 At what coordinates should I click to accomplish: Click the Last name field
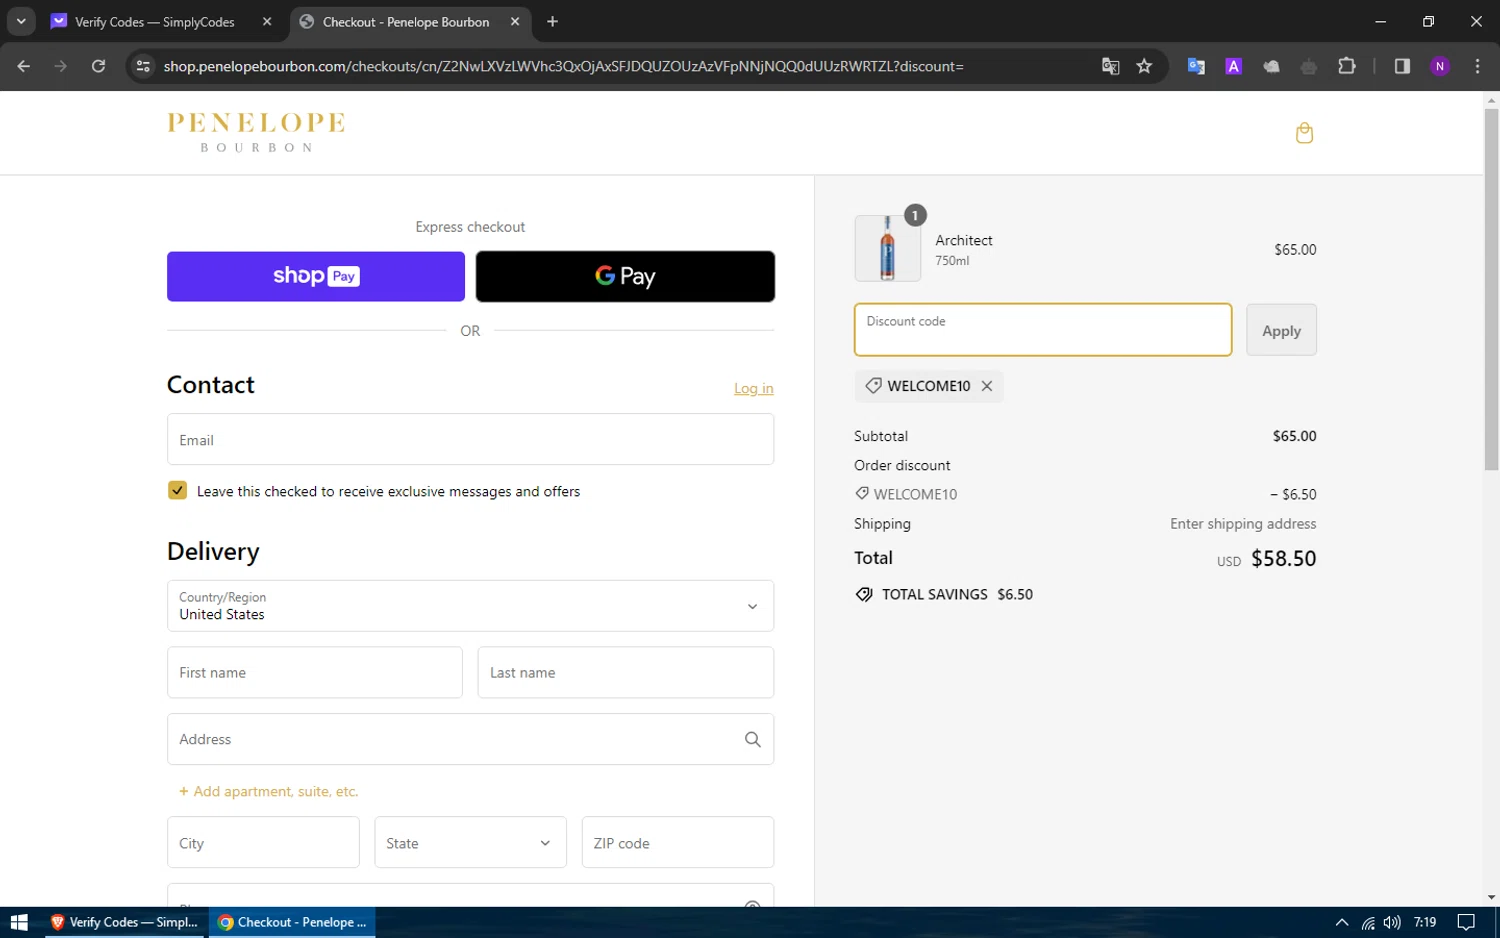pyautogui.click(x=626, y=672)
